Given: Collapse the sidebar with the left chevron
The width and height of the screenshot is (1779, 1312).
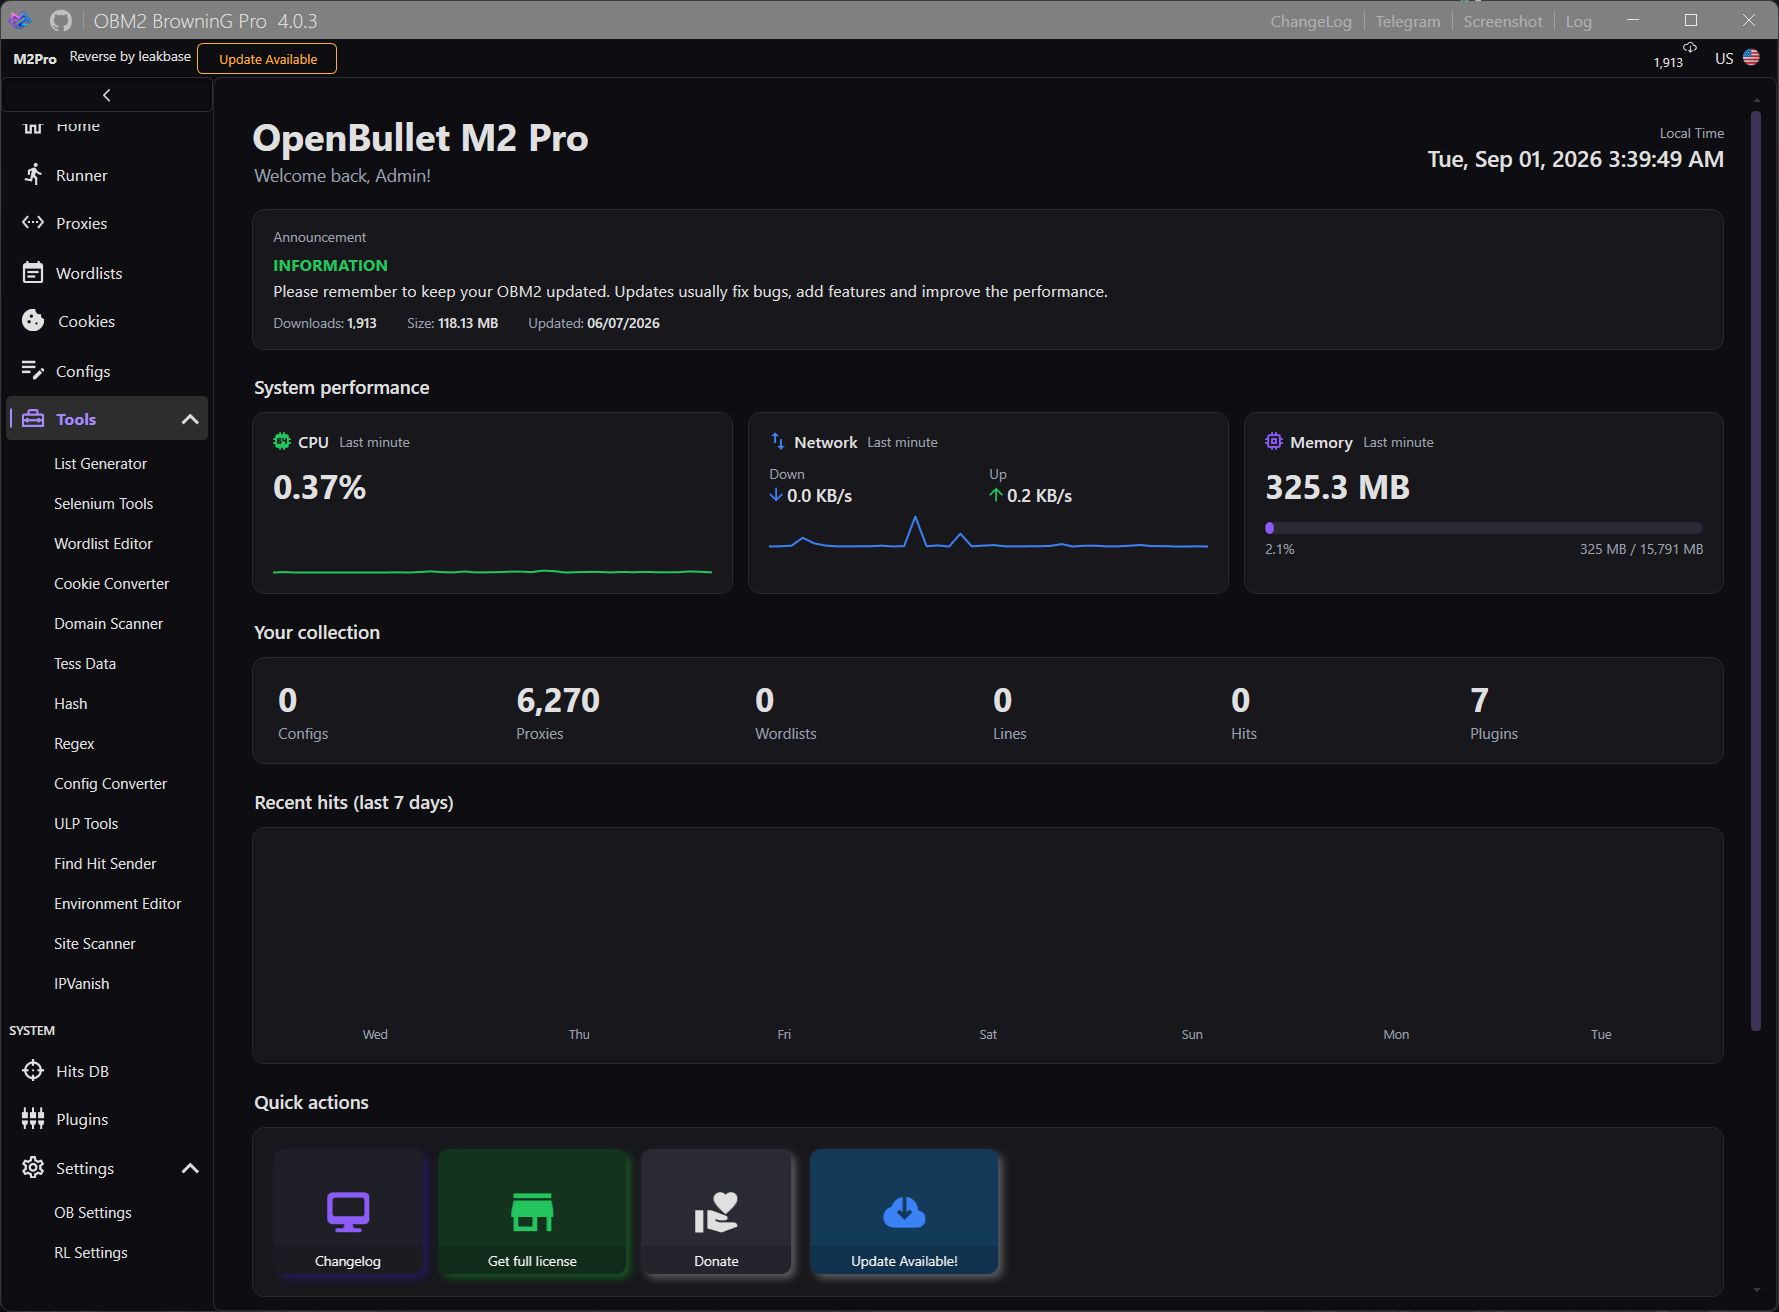Looking at the screenshot, I should pyautogui.click(x=107, y=95).
